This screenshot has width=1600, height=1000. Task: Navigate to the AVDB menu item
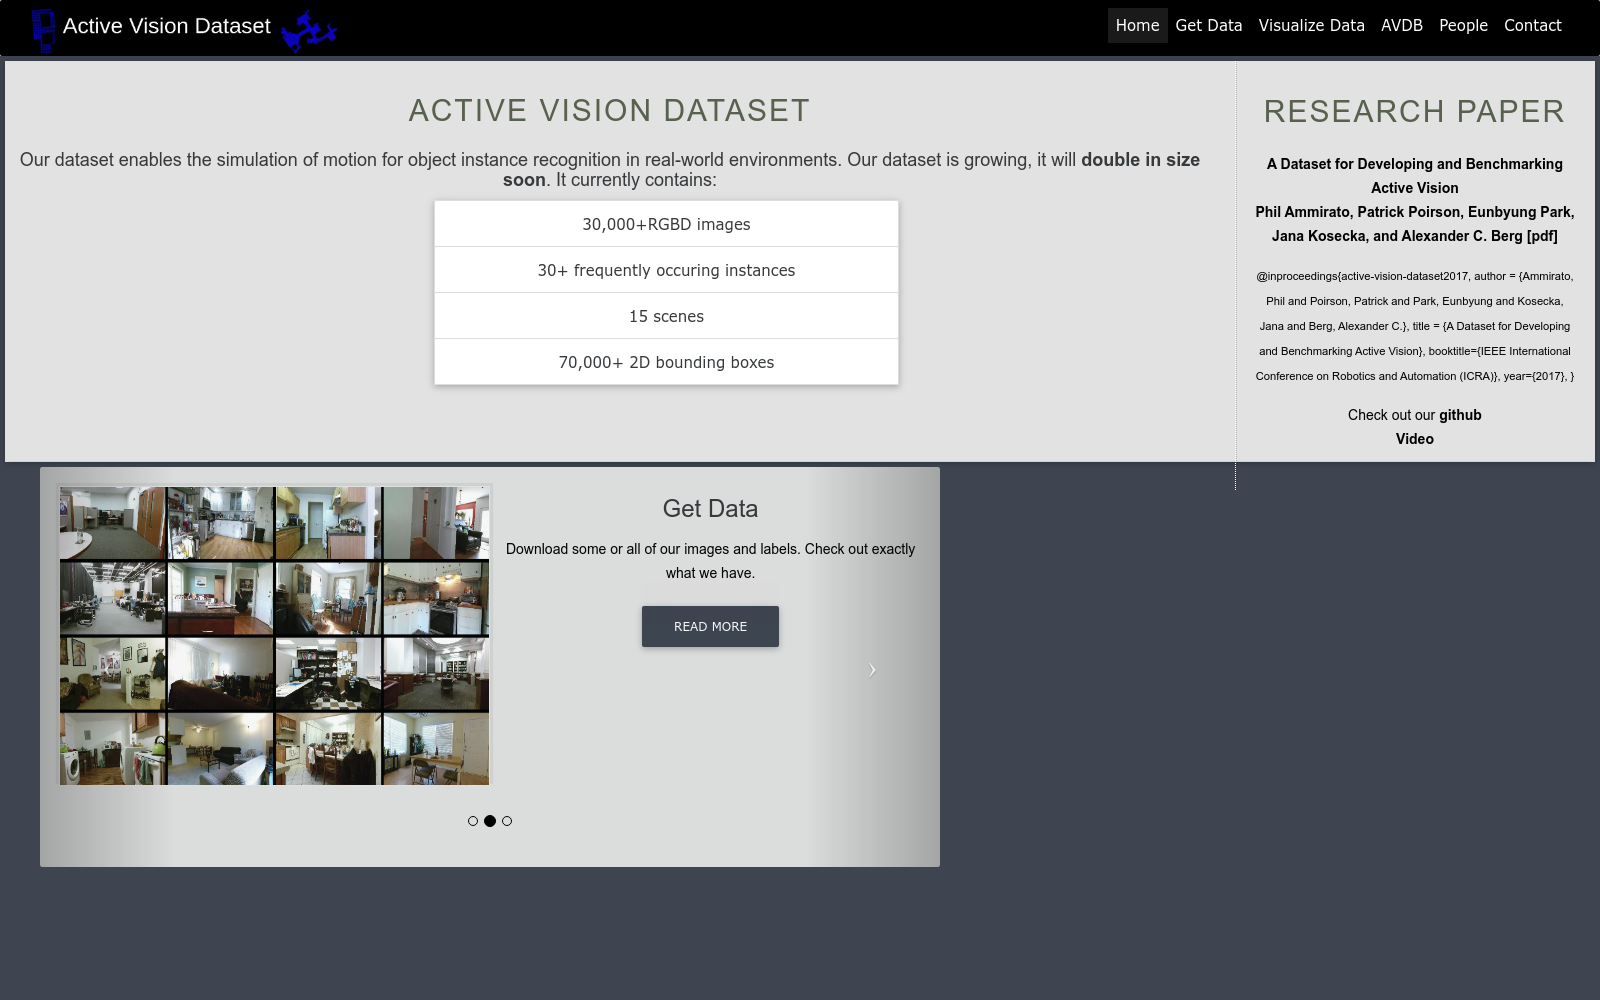tap(1401, 26)
